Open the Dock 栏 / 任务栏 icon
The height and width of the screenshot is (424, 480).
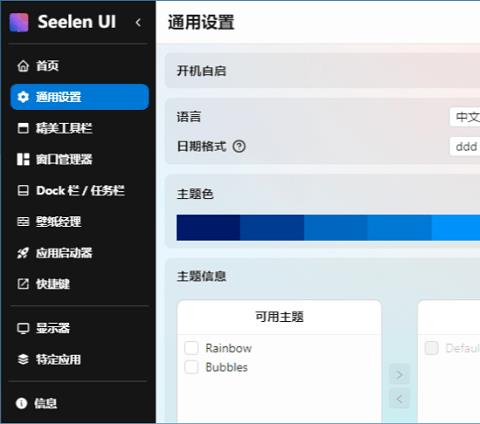tap(23, 190)
